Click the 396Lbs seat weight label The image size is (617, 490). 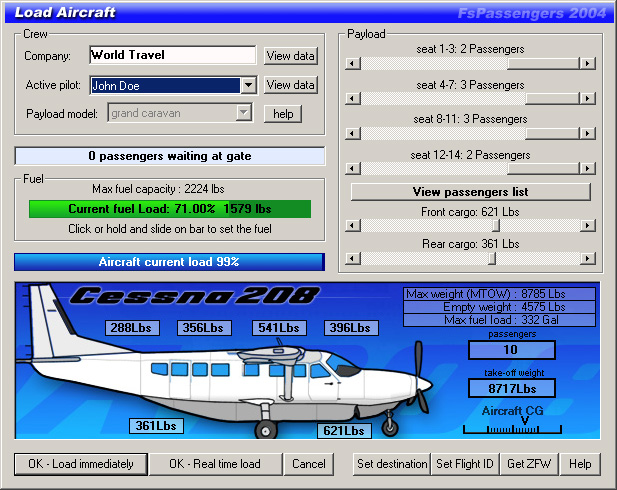coord(351,328)
